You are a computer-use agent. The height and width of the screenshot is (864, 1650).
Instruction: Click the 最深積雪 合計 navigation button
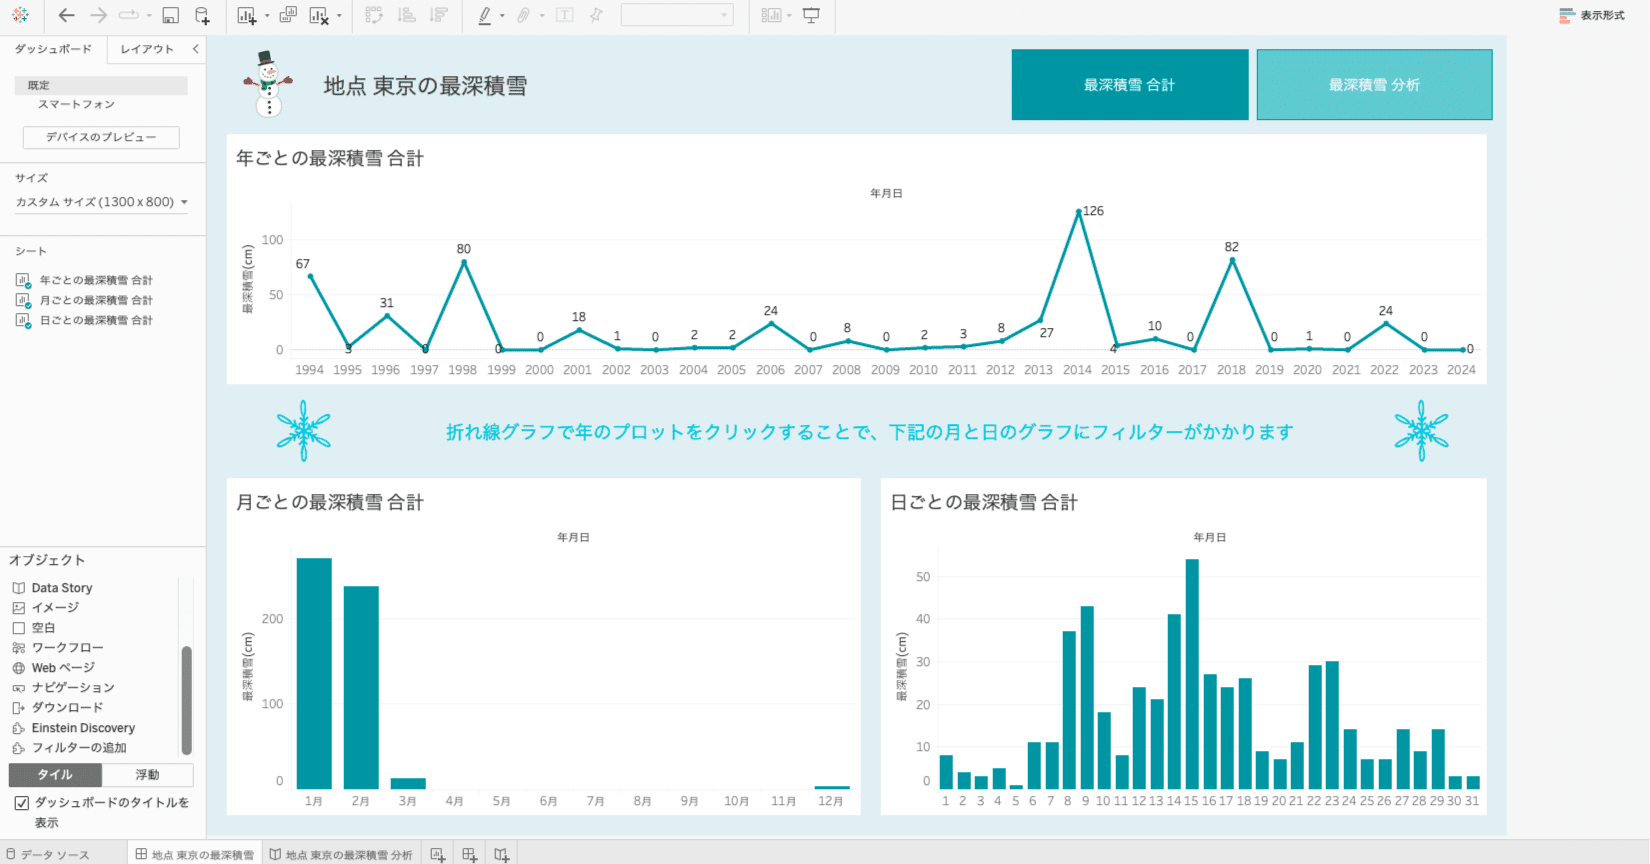(1130, 85)
